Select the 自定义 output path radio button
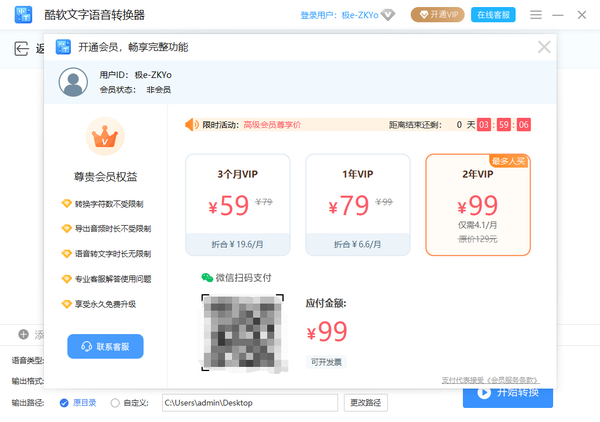 coord(115,403)
